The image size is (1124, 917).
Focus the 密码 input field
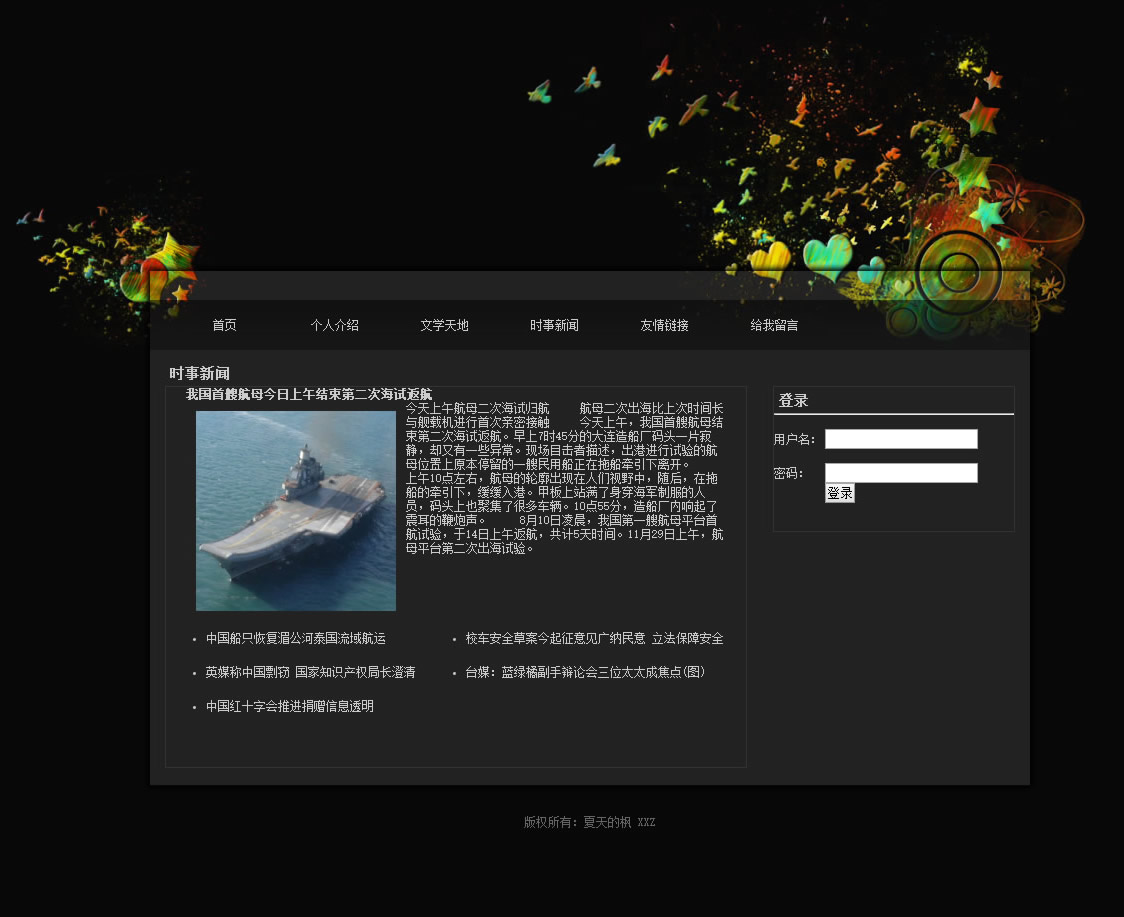click(900, 473)
